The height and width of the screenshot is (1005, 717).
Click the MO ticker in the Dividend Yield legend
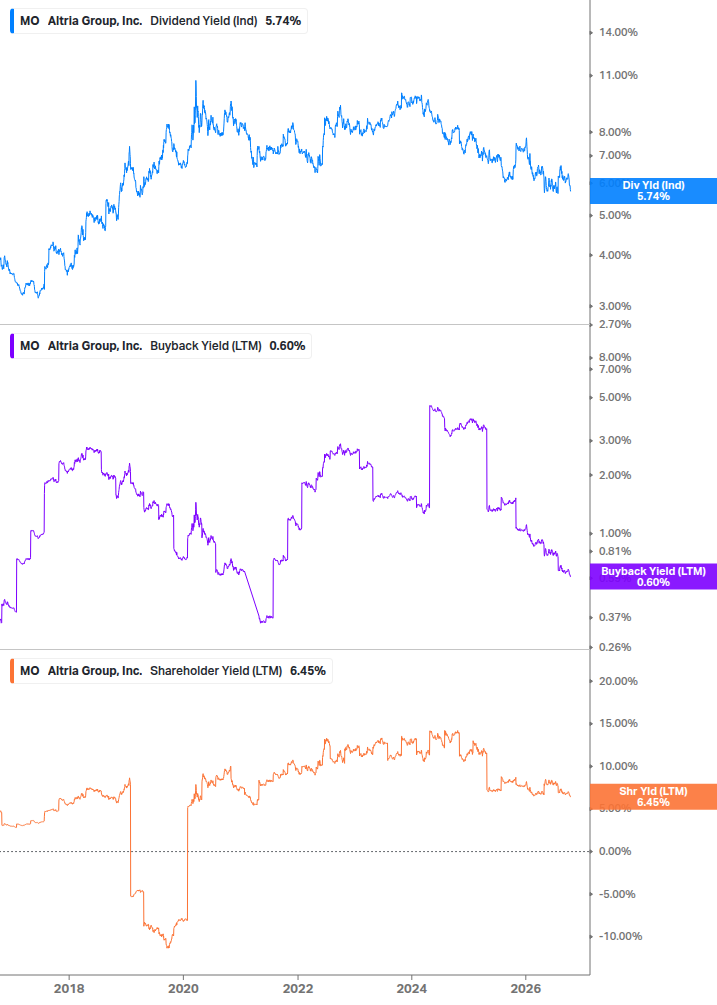[x=29, y=21]
